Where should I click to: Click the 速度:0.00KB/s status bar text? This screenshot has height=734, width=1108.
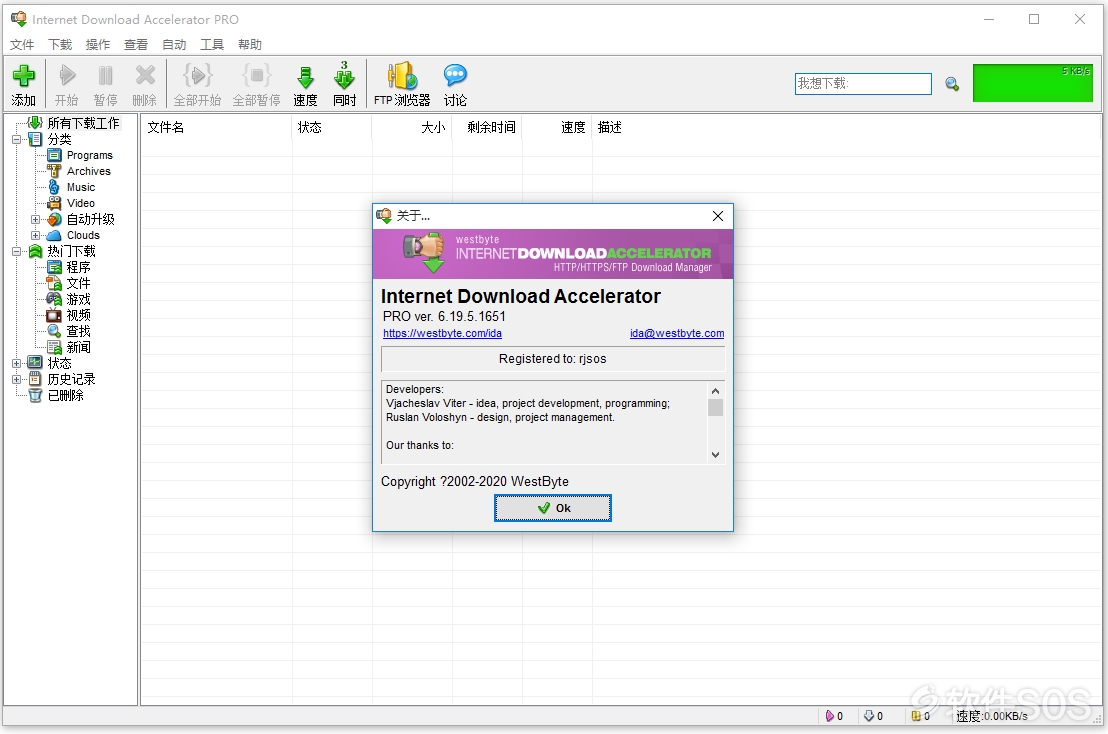991,716
